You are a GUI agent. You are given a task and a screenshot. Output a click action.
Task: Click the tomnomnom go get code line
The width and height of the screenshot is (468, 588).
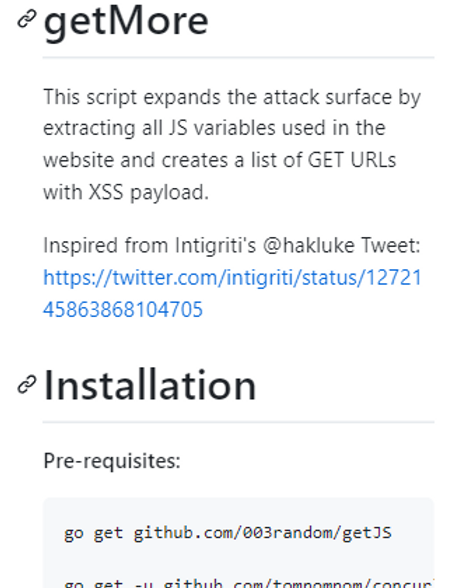(249, 583)
